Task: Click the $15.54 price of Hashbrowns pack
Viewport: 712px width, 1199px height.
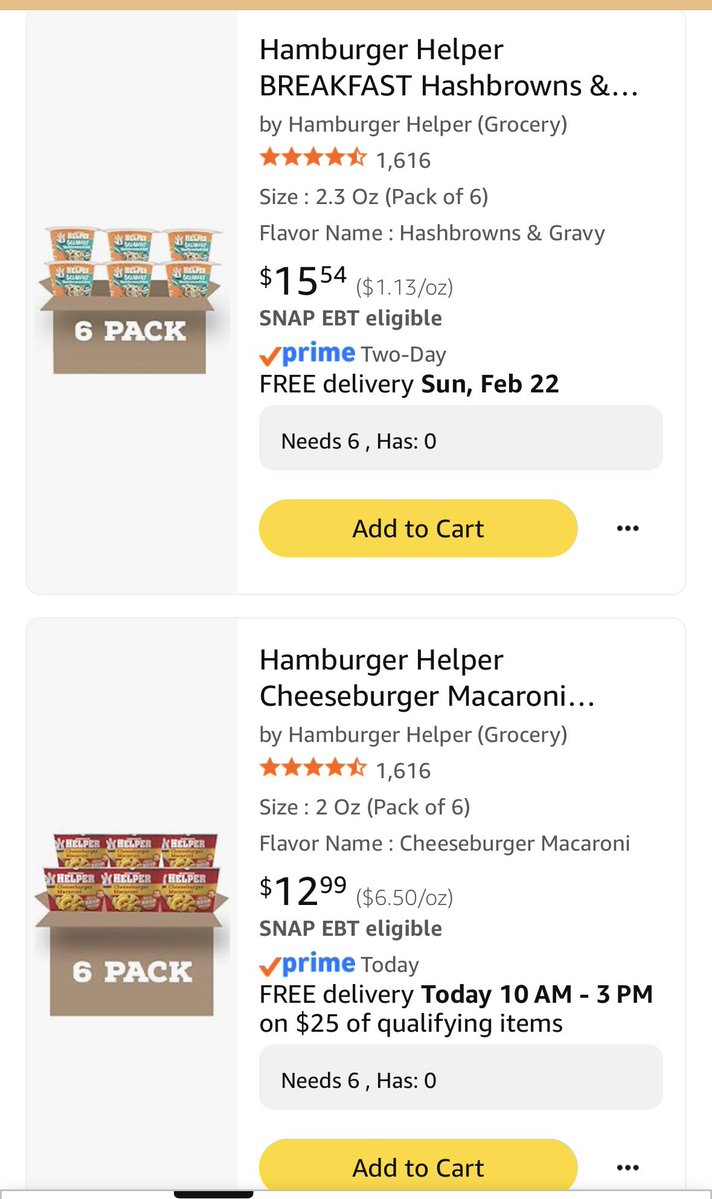Action: pyautogui.click(x=303, y=282)
